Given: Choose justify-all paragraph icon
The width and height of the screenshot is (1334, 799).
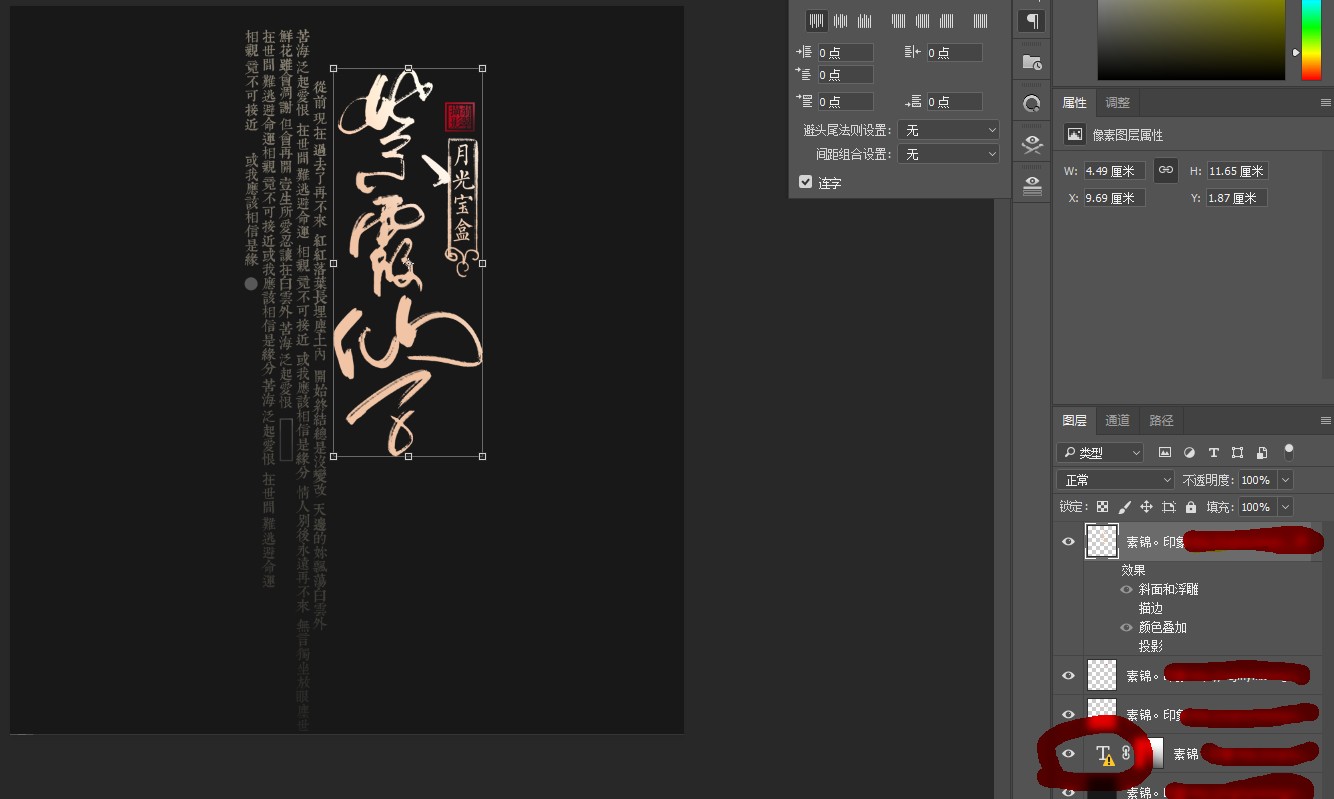Looking at the screenshot, I should click(981, 20).
